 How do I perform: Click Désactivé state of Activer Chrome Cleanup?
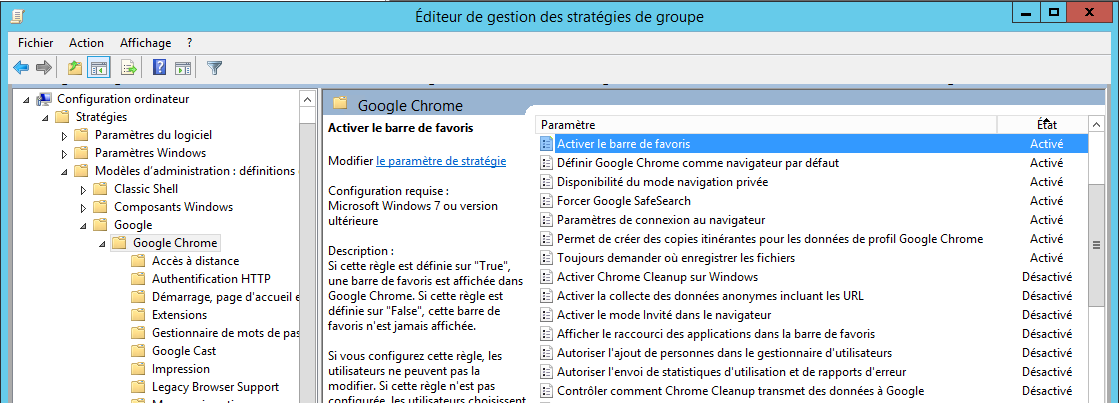[1047, 277]
